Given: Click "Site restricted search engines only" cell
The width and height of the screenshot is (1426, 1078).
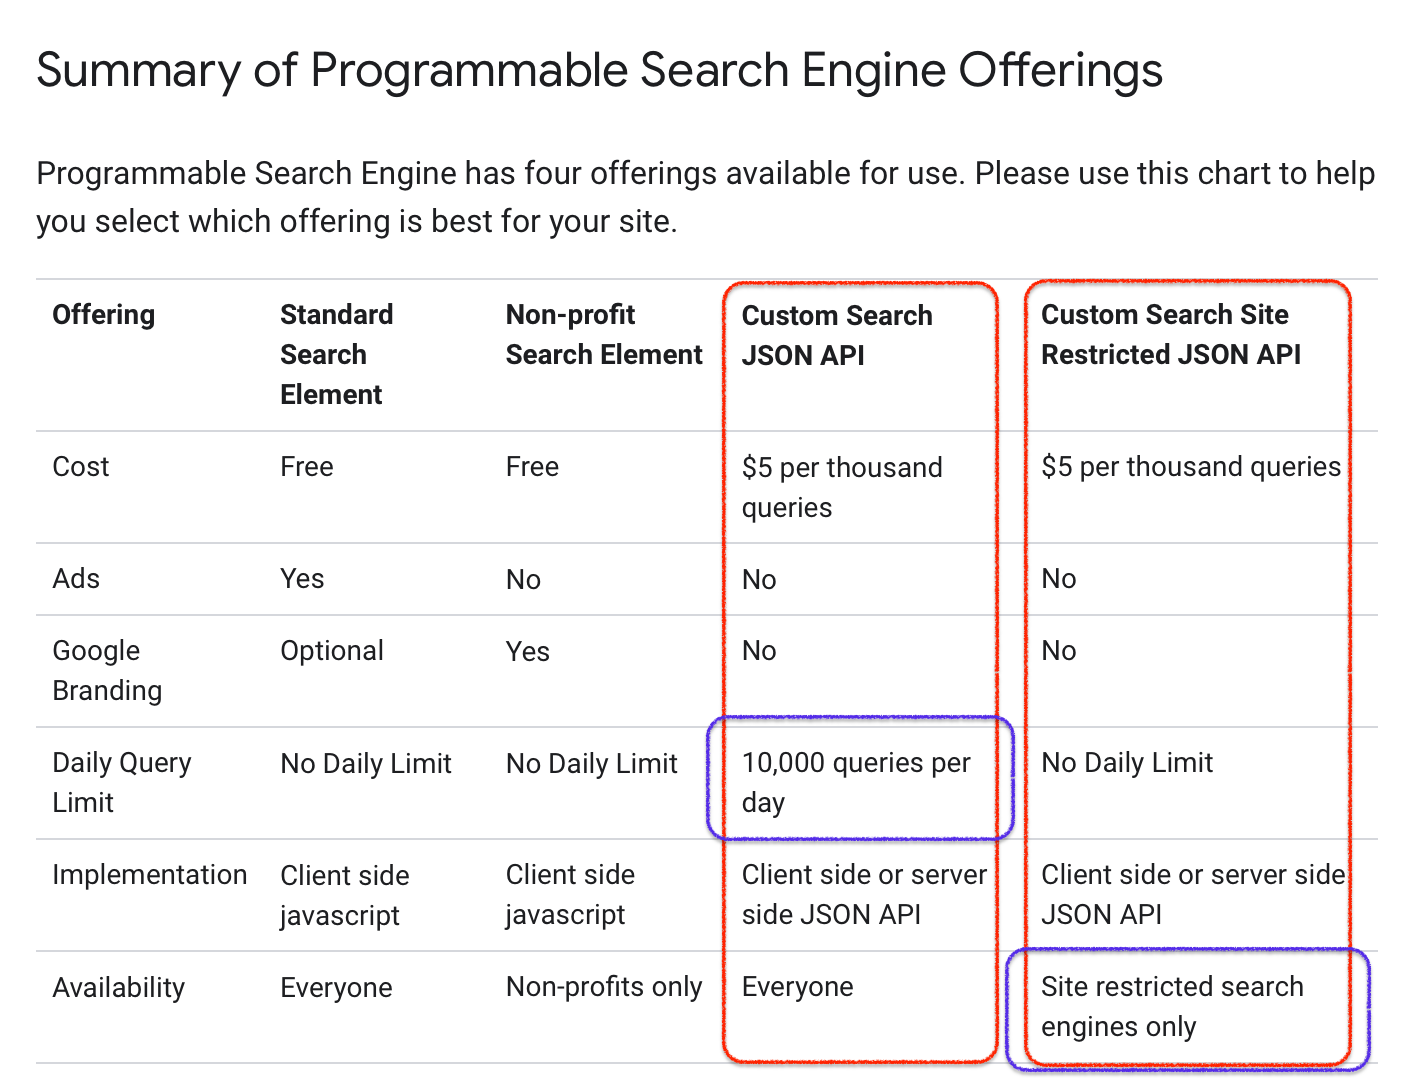Looking at the screenshot, I should click(1171, 1007).
